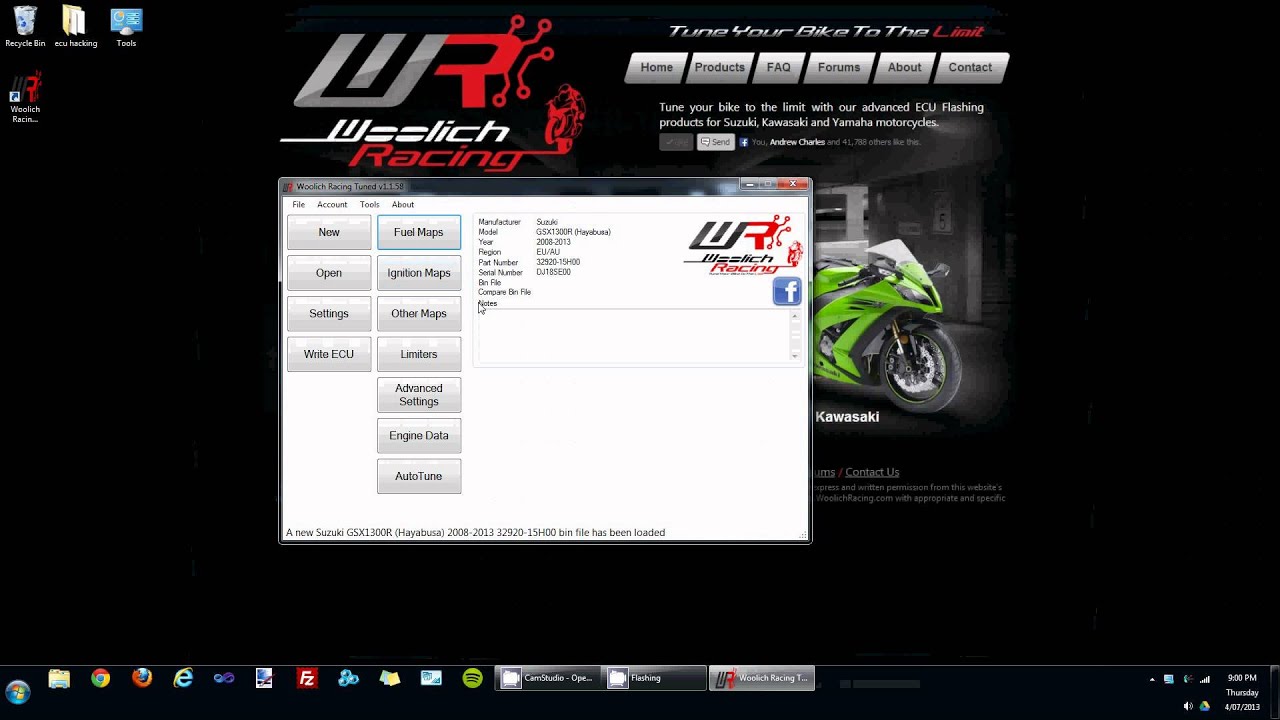Open Ignition Maps
The image size is (1280, 720).
(419, 273)
